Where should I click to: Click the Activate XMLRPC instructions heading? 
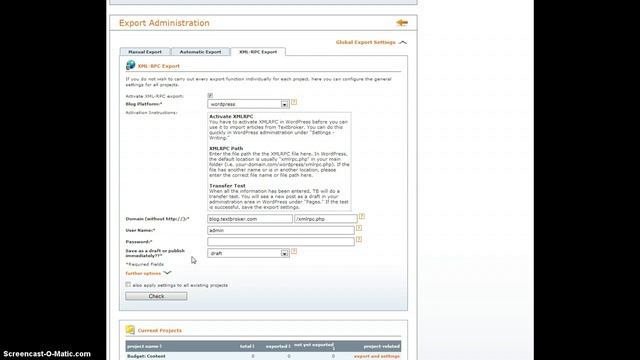tap(231, 117)
